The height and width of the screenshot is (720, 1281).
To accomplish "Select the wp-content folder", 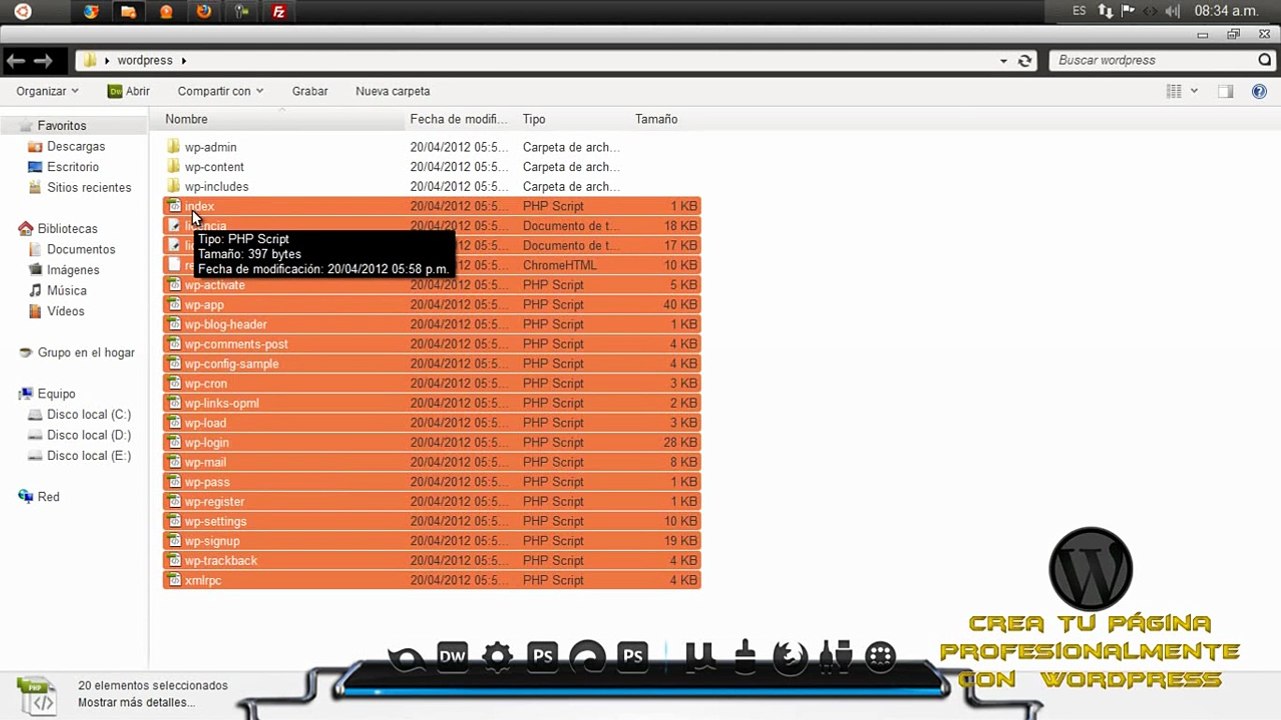I will [x=214, y=167].
